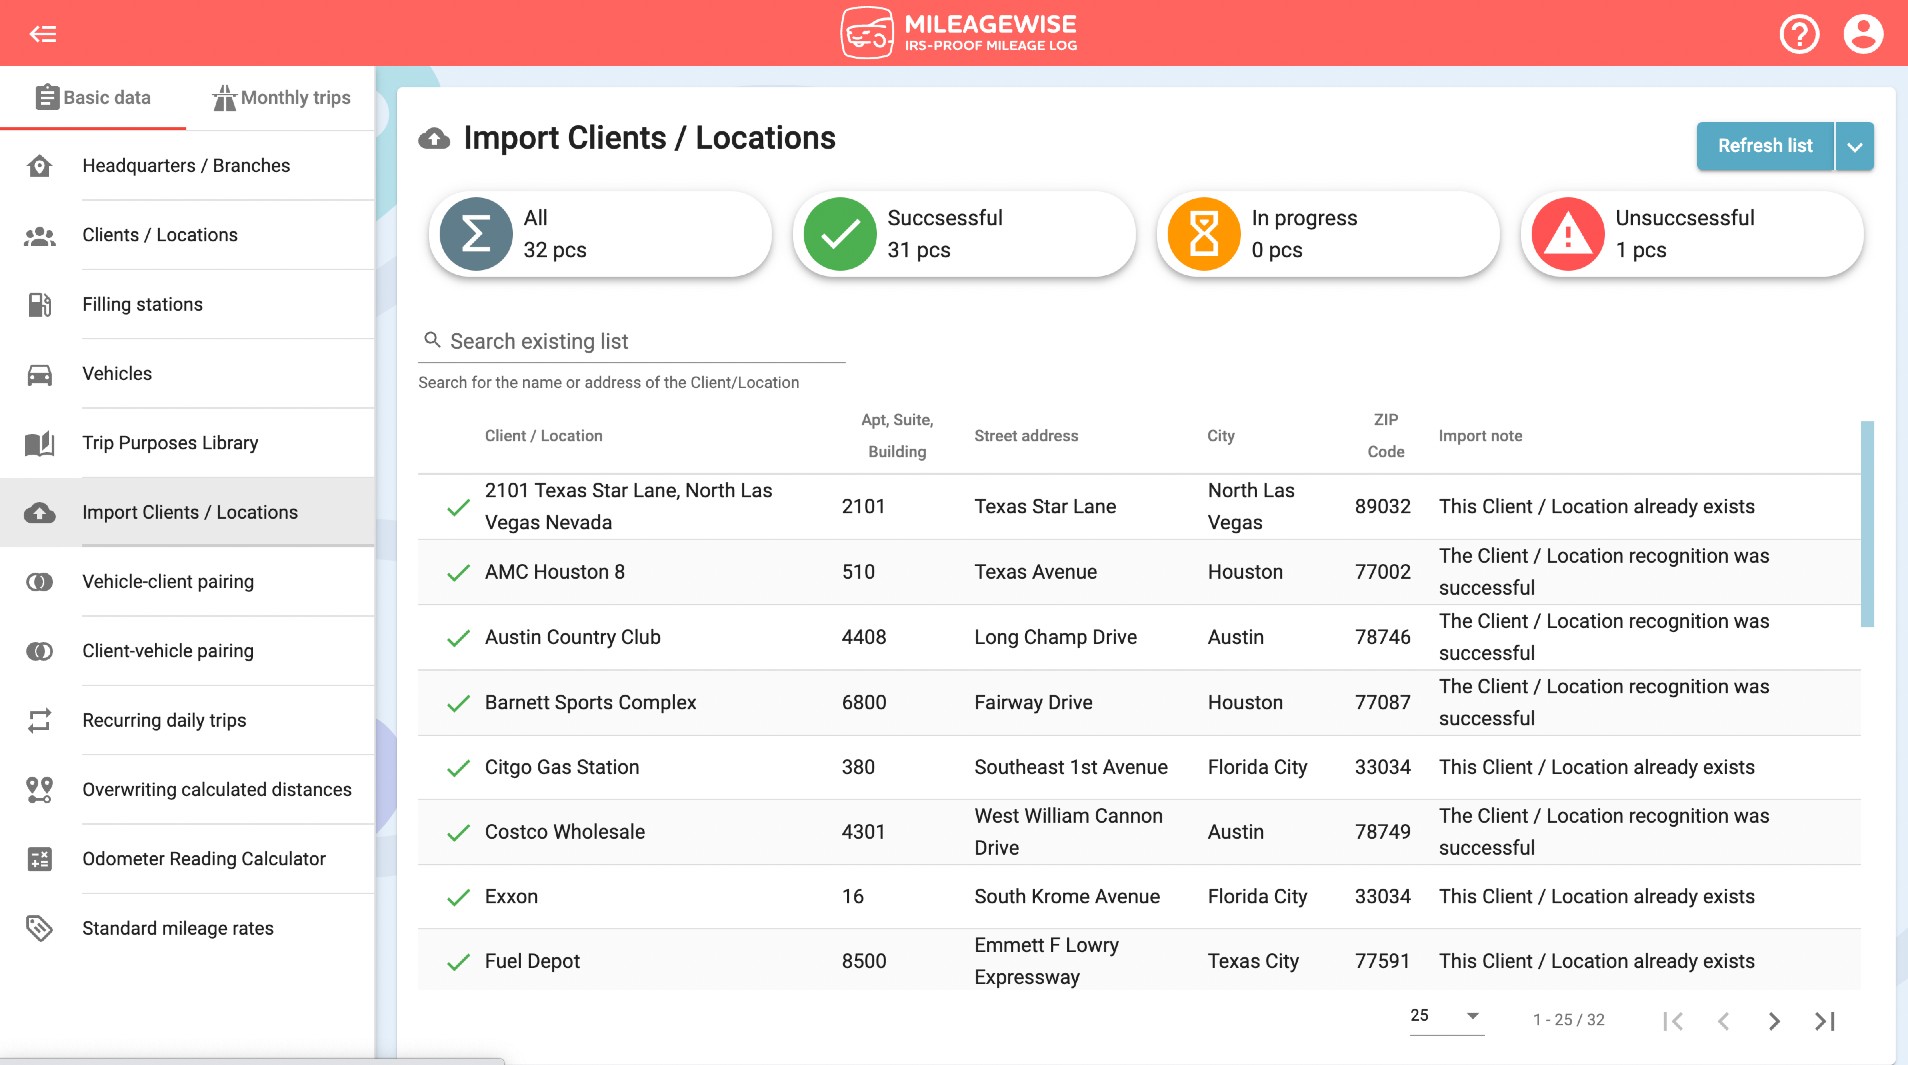This screenshot has width=1908, height=1065.
Task: Select the Barnett Sports Complex row
Action: (1139, 702)
